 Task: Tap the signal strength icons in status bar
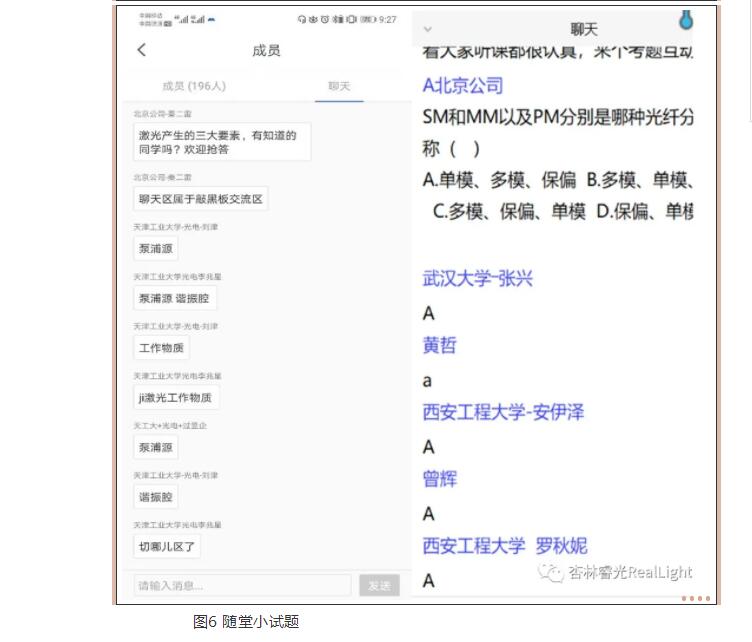pyautogui.click(x=195, y=19)
